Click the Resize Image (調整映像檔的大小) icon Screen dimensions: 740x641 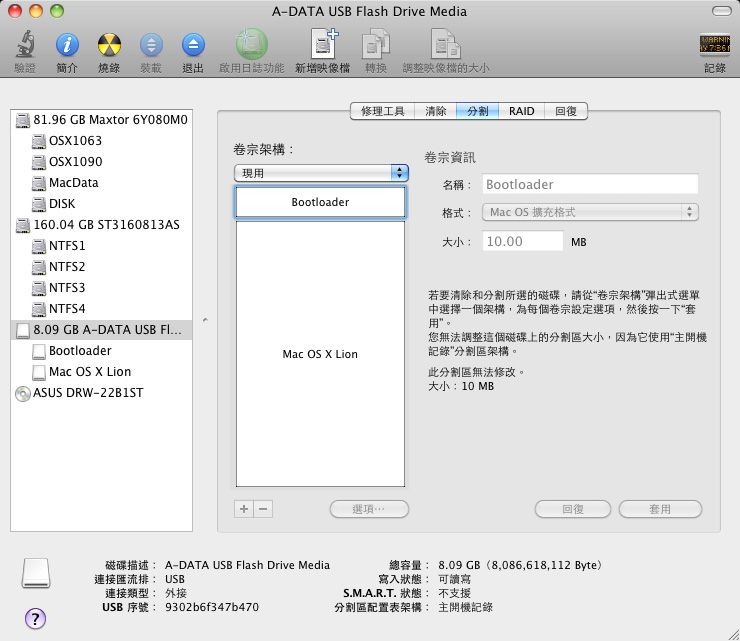coord(446,44)
